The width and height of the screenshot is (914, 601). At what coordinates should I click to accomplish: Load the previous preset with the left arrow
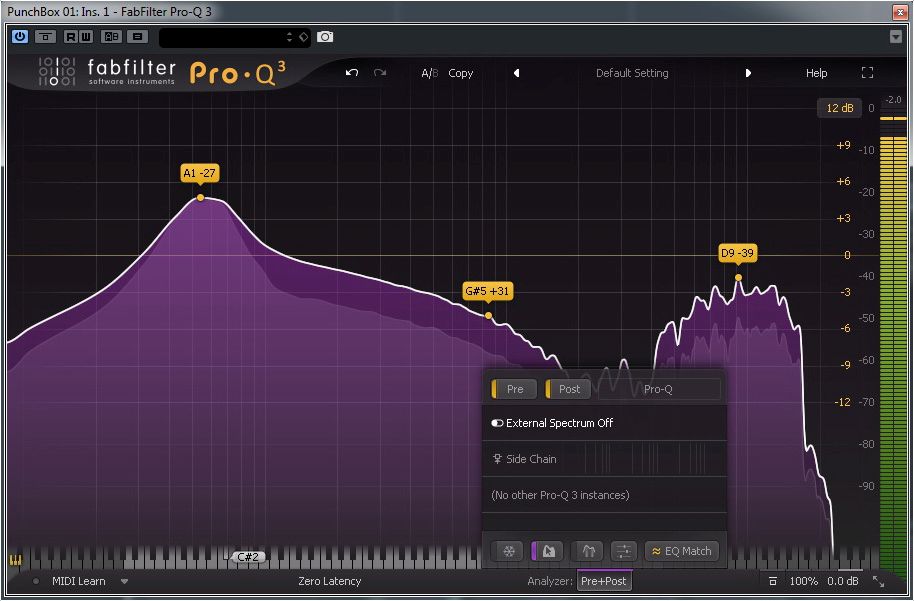516,73
